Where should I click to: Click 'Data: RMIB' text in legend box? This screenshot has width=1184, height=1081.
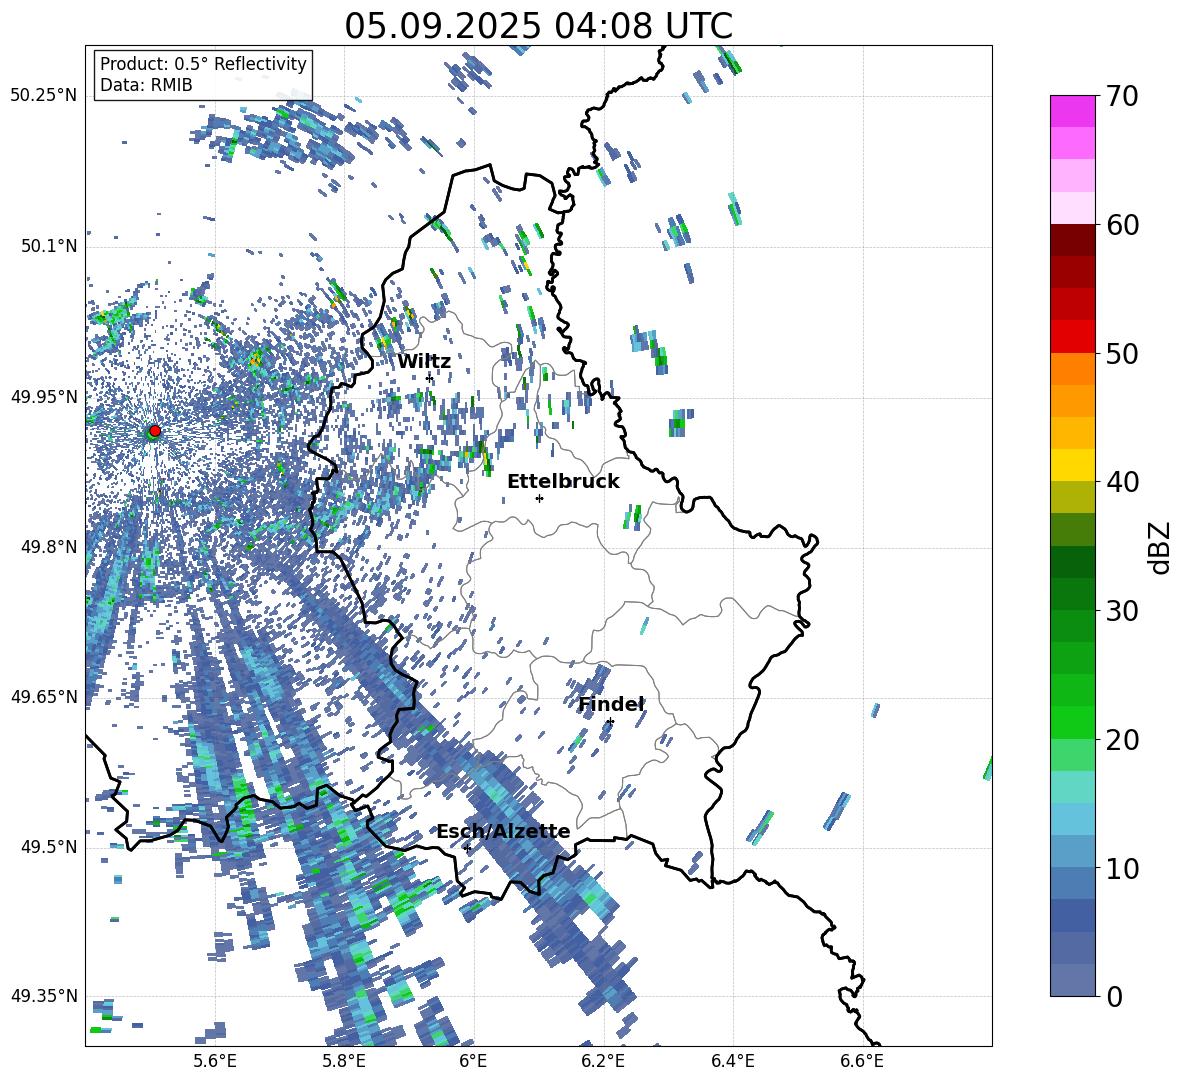tap(146, 85)
